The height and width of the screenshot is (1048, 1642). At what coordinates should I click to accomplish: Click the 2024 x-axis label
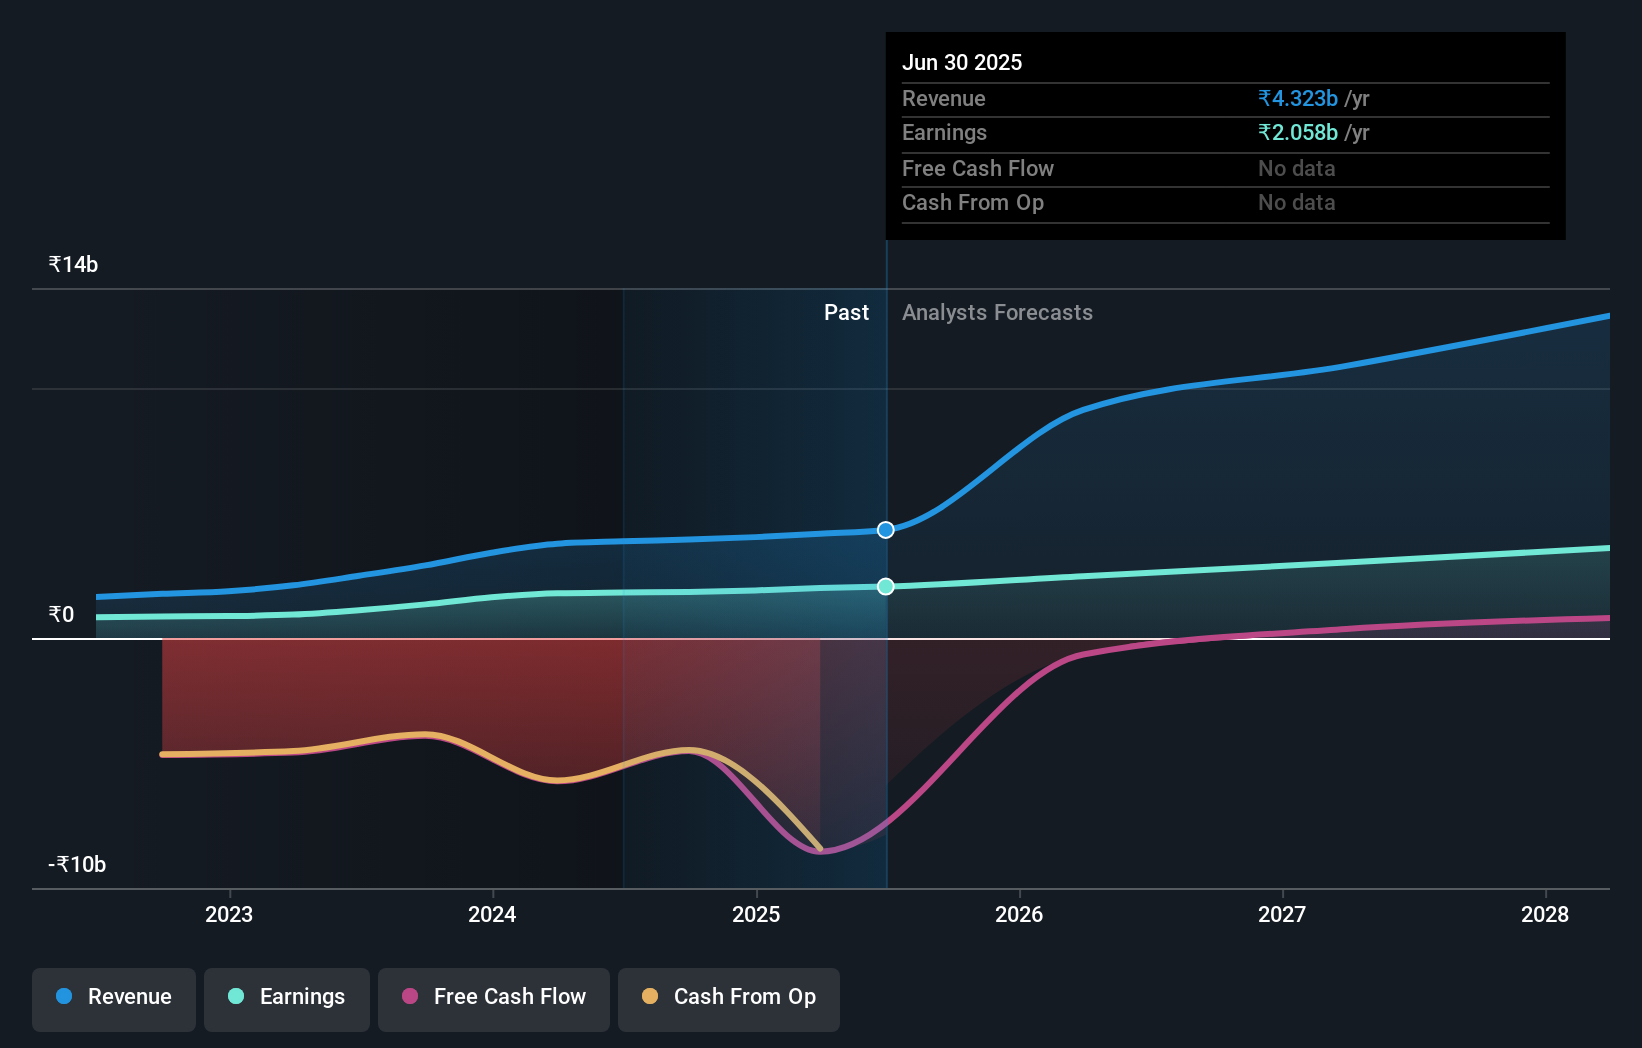492,914
